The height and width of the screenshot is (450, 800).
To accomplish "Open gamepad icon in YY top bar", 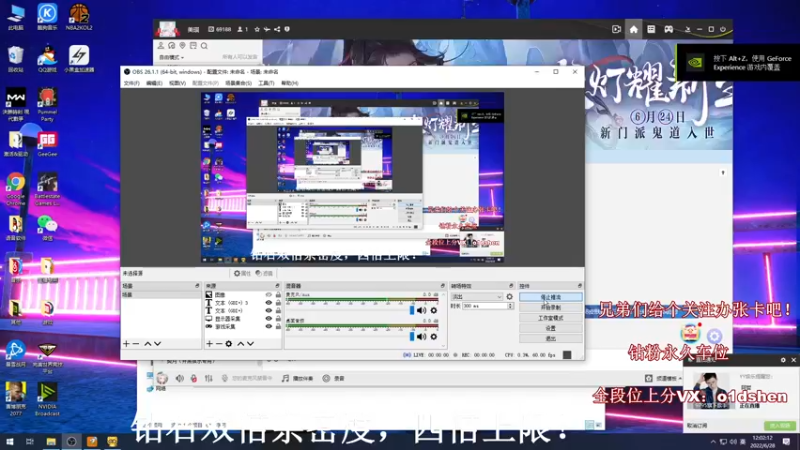I will pyautogui.click(x=668, y=29).
